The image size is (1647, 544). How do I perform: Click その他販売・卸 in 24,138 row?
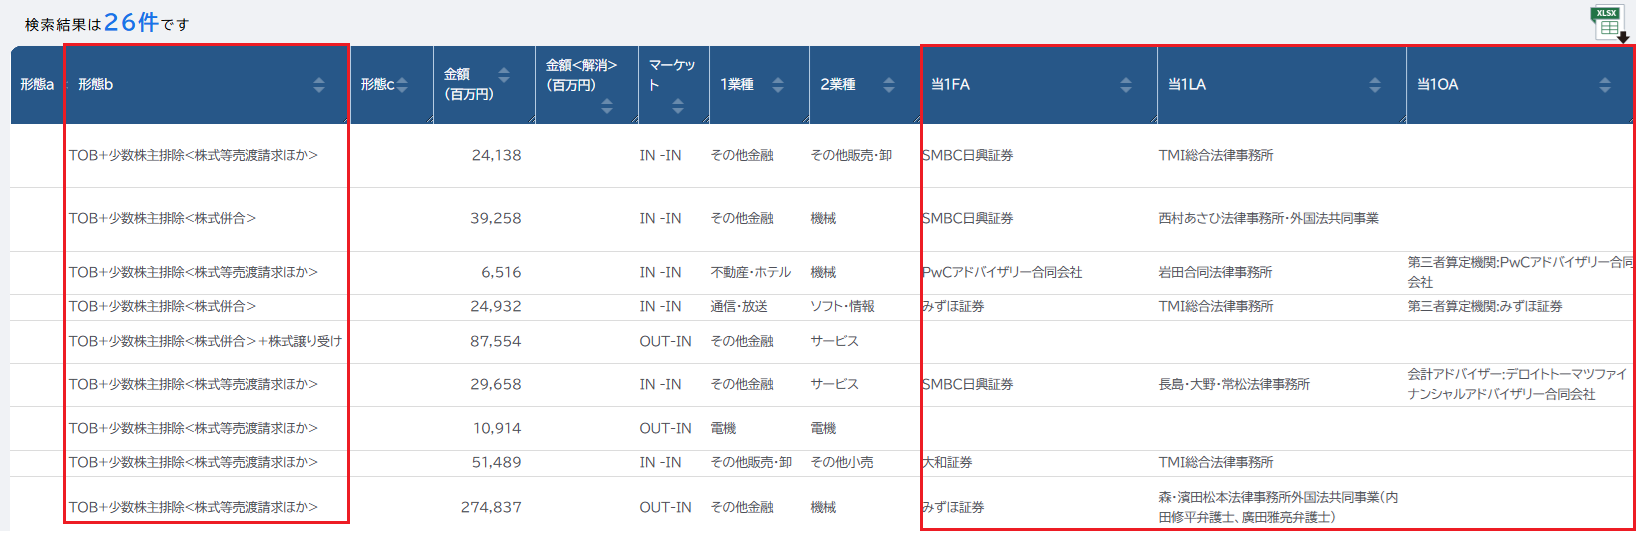(851, 155)
